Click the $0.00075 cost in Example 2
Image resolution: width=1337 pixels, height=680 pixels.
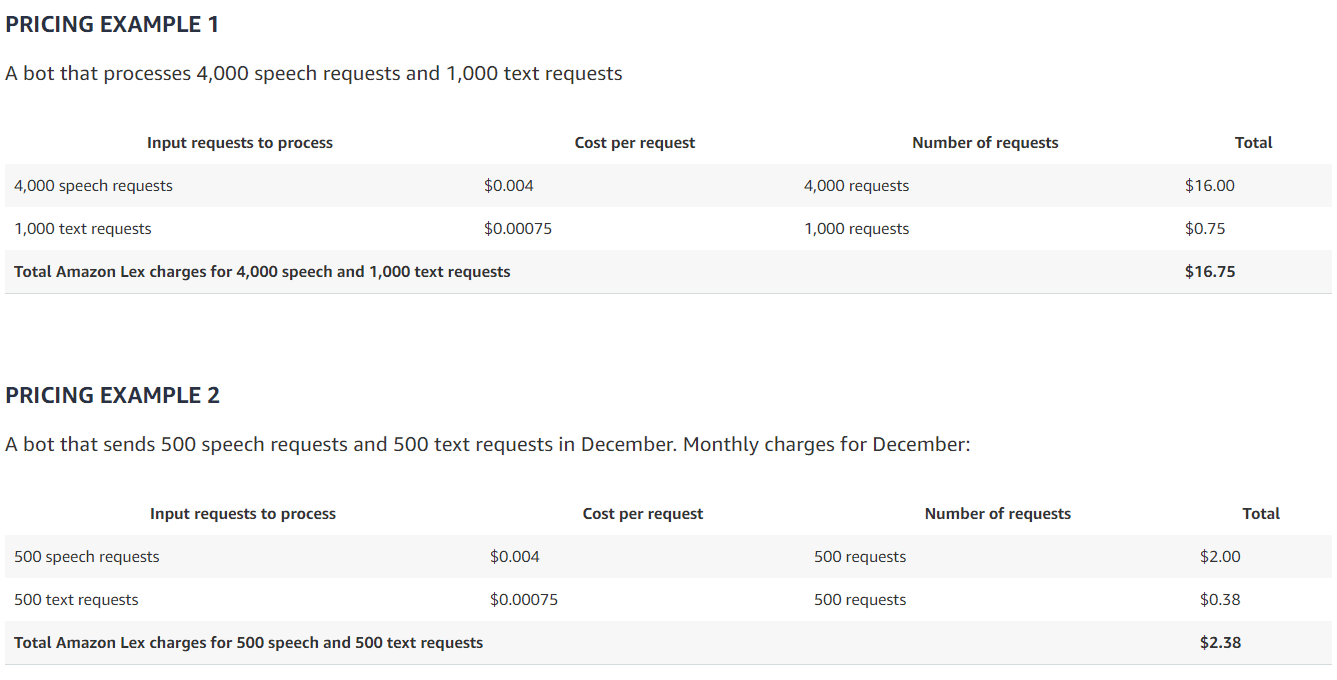pos(523,599)
